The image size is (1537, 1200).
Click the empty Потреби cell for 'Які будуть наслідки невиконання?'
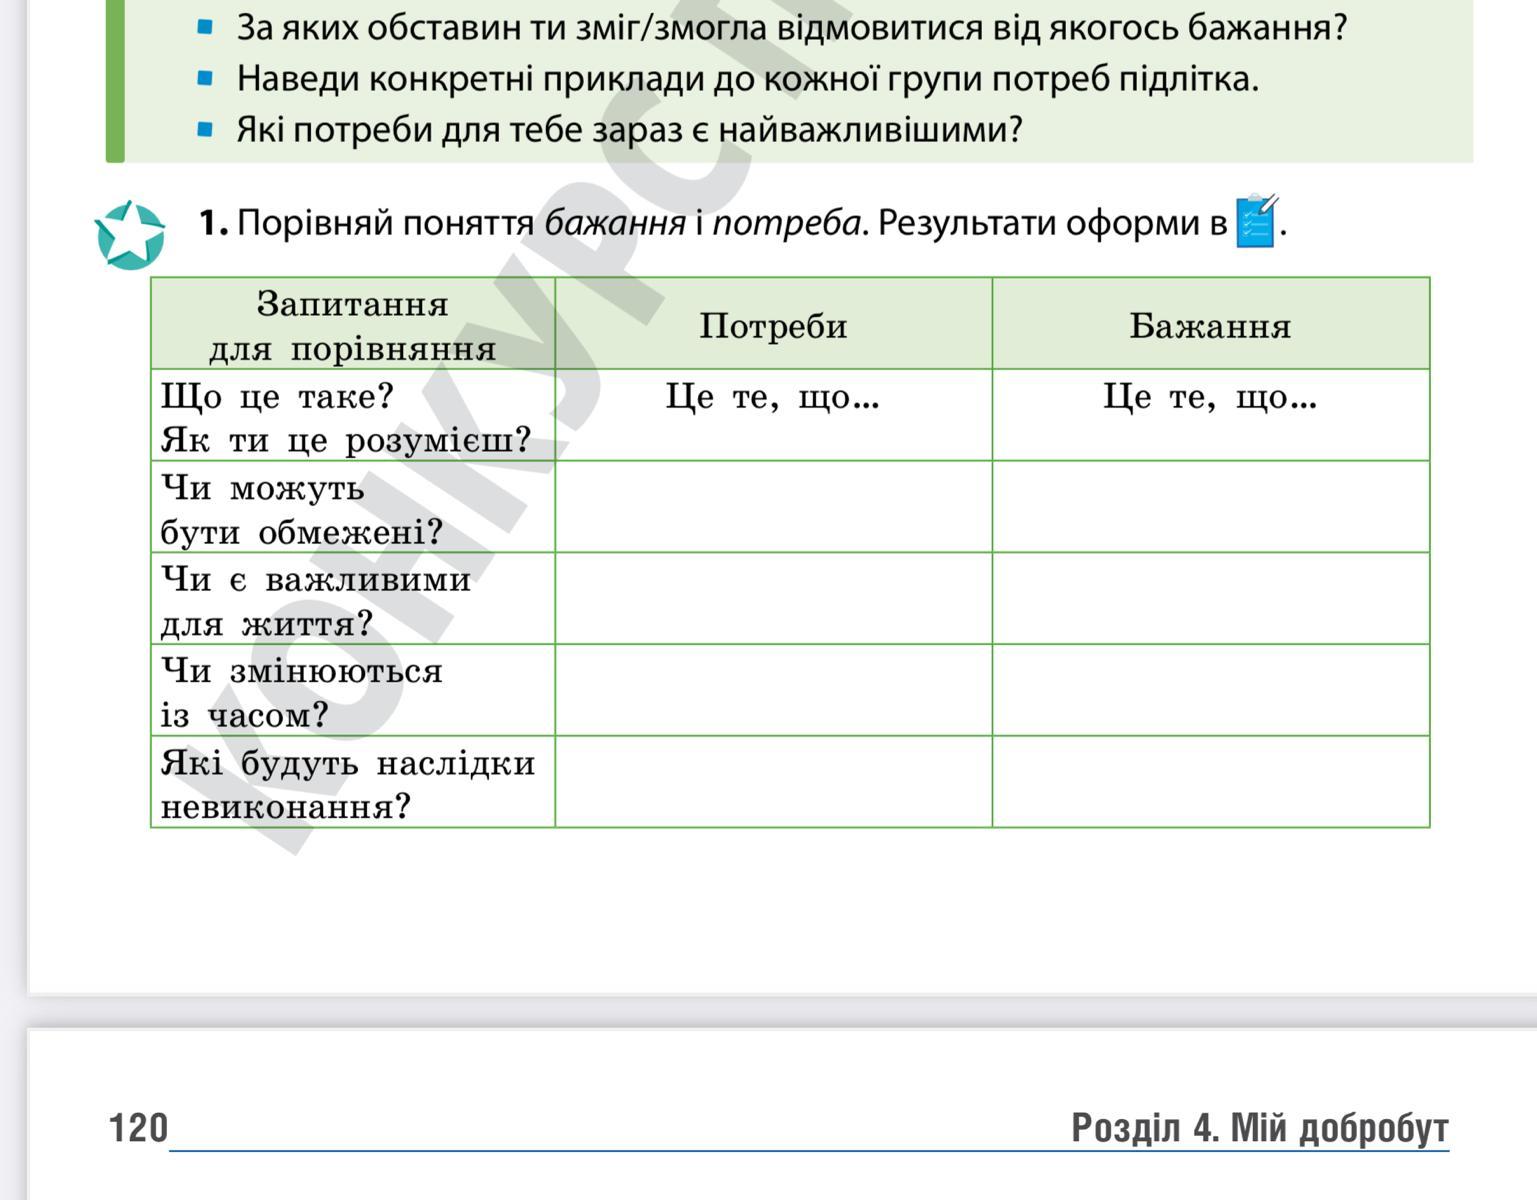(774, 782)
